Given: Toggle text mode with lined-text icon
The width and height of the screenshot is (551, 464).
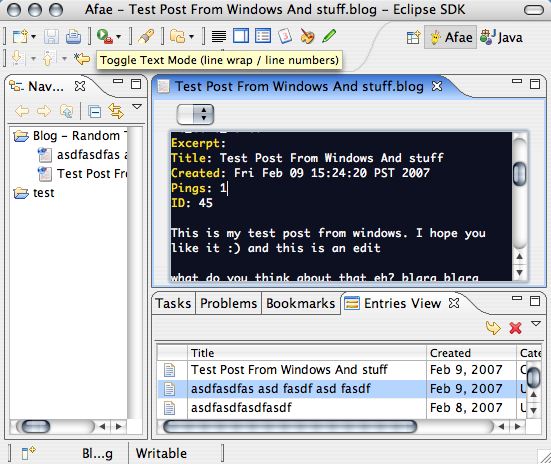Looking at the screenshot, I should (x=219, y=36).
